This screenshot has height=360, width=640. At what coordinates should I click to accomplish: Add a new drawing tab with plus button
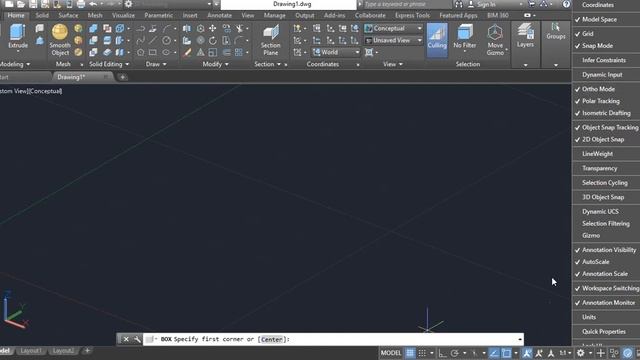click(122, 77)
